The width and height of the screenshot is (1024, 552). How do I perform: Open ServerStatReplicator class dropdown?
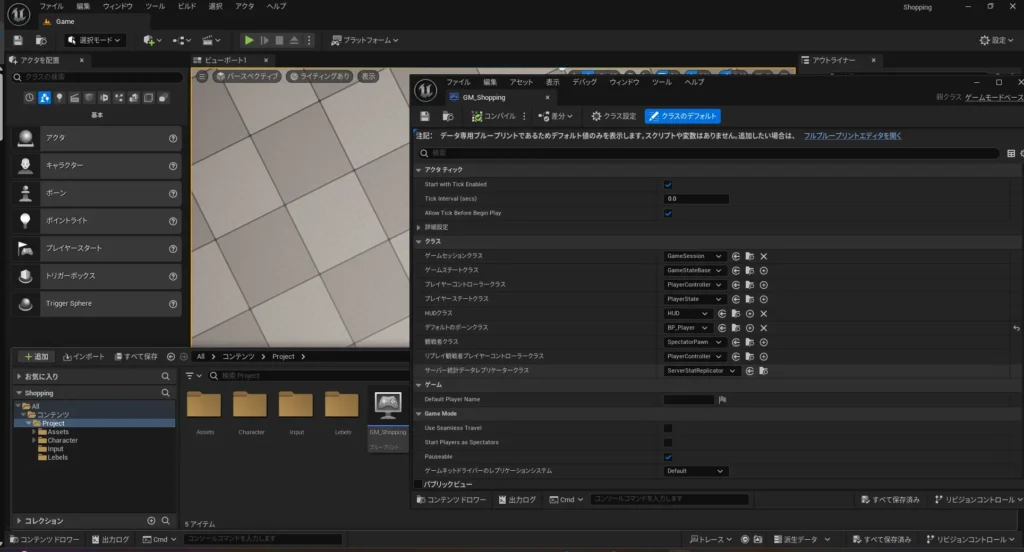point(701,371)
